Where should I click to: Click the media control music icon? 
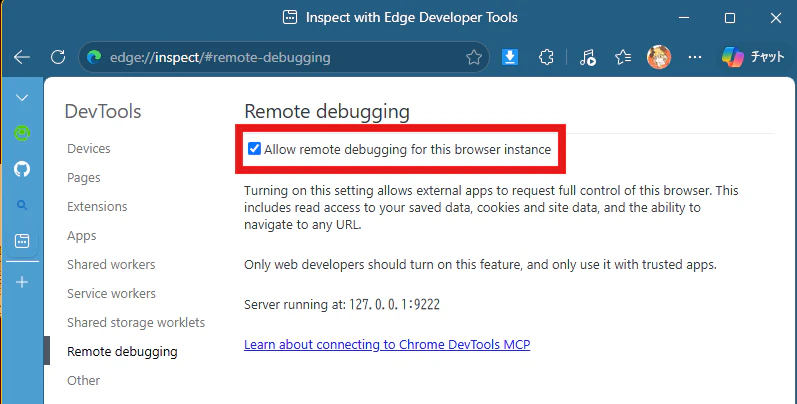pos(588,57)
